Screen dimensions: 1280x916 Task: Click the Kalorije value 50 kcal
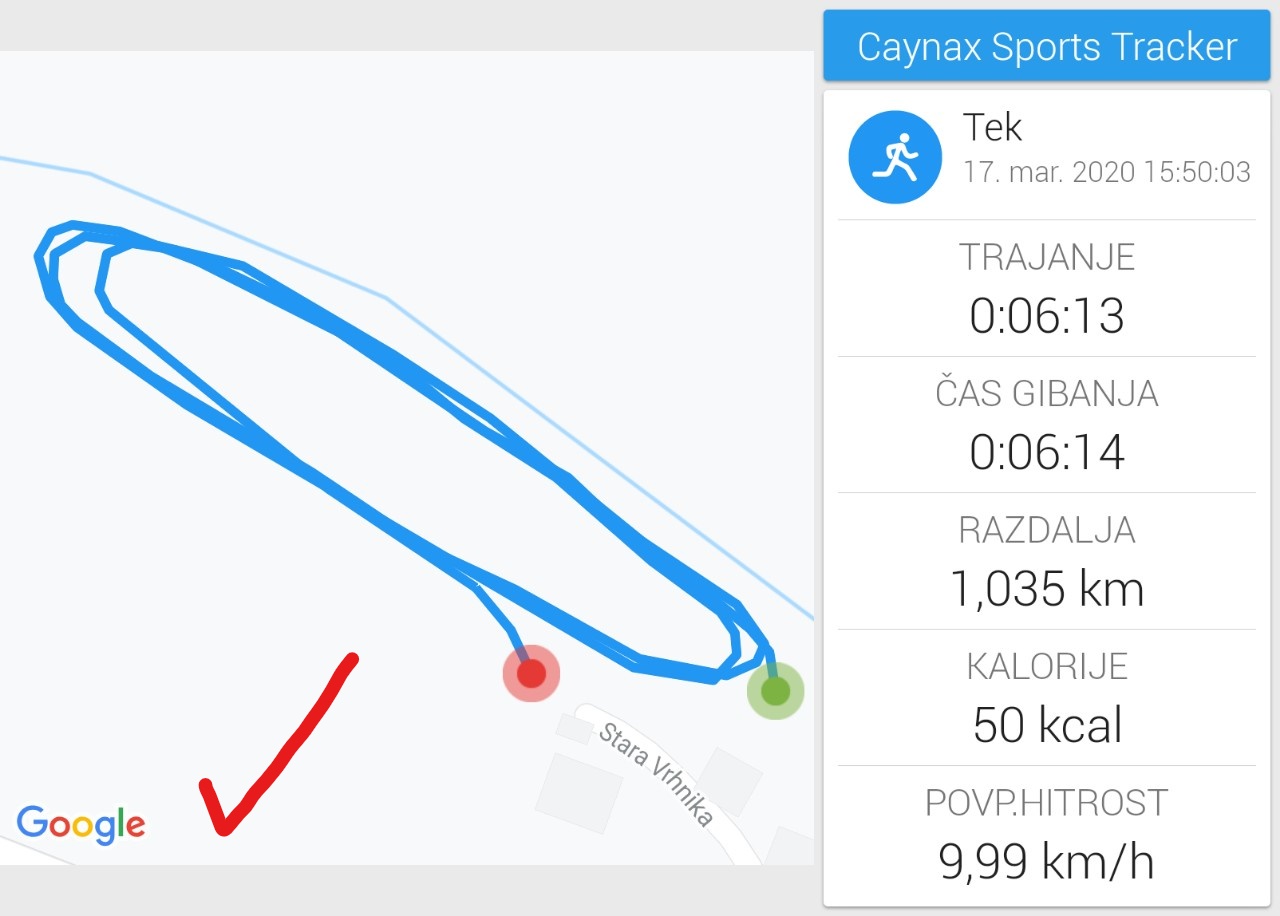point(1047,725)
